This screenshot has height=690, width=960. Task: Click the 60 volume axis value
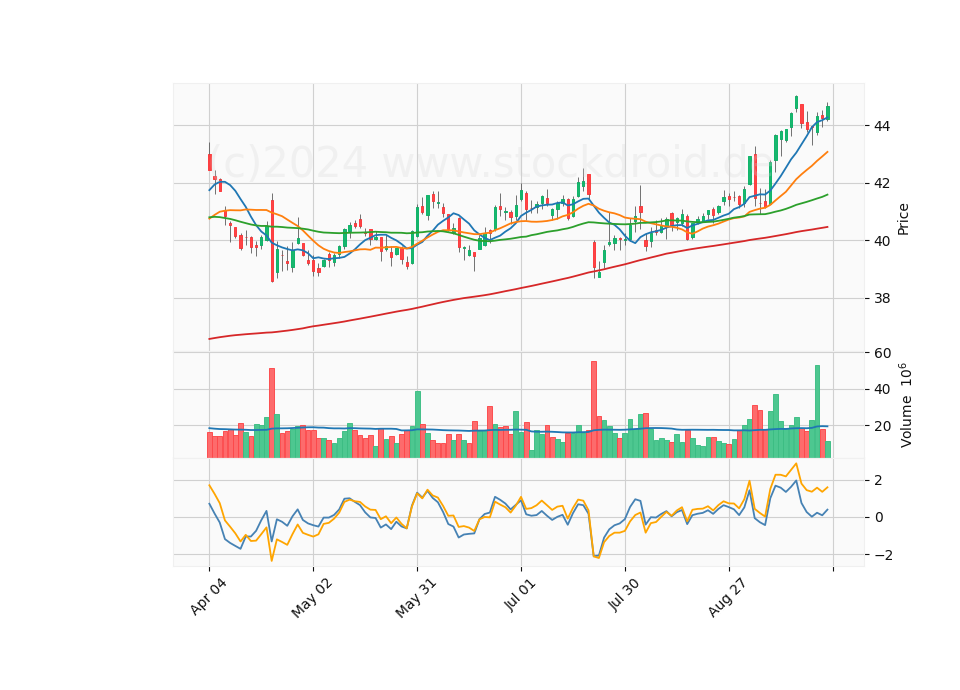(x=882, y=353)
